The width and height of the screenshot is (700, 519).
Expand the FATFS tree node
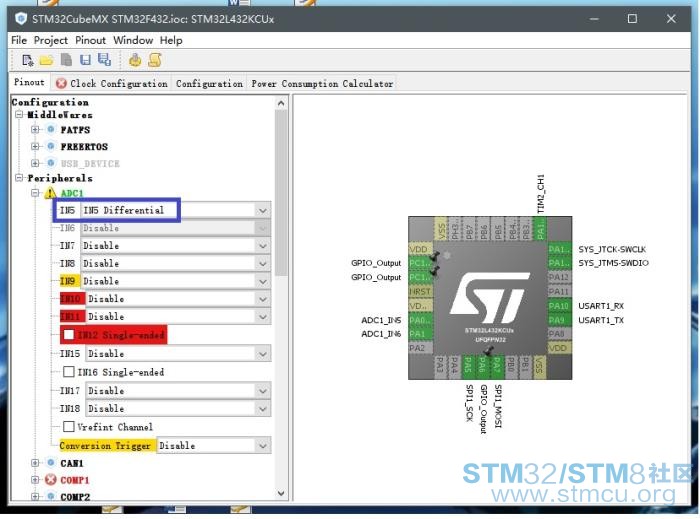pyautogui.click(x=35, y=129)
